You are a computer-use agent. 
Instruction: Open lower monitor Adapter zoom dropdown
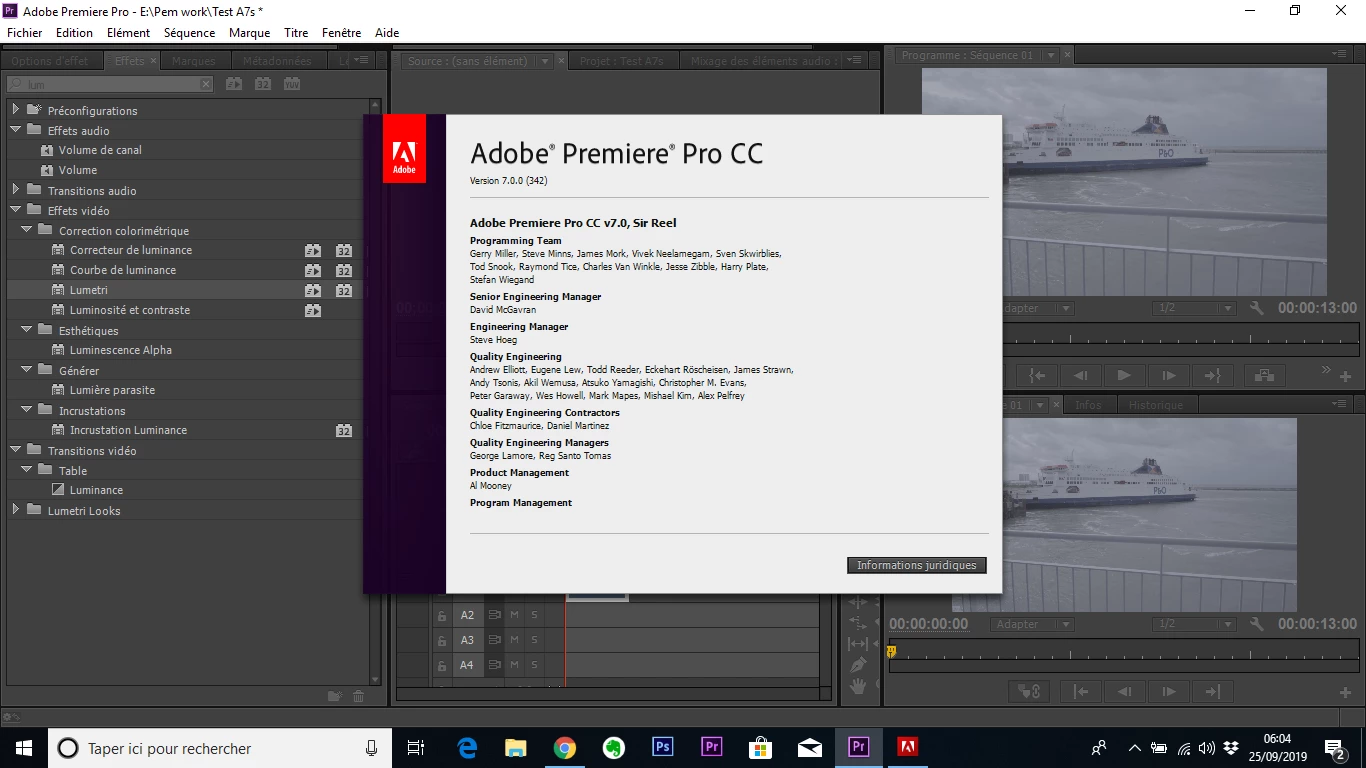coord(1033,624)
